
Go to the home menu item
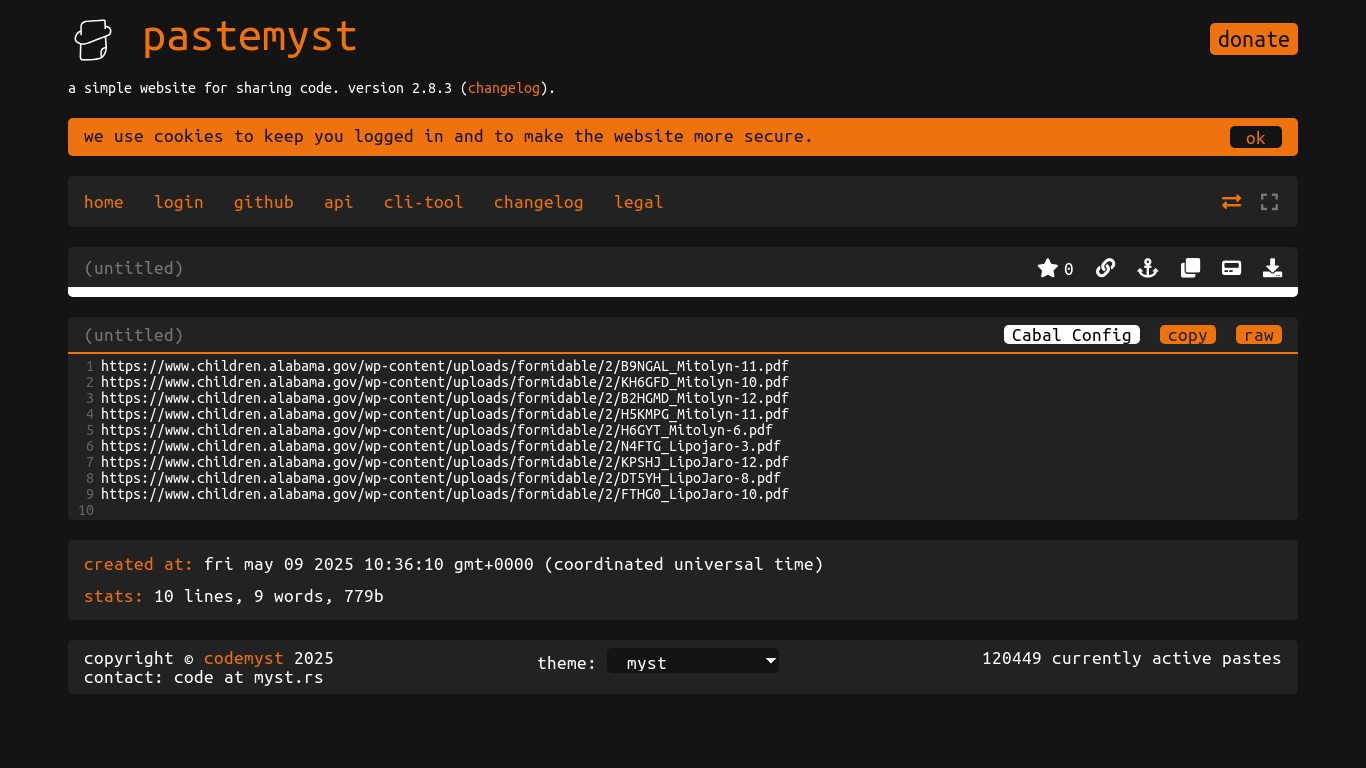[104, 202]
